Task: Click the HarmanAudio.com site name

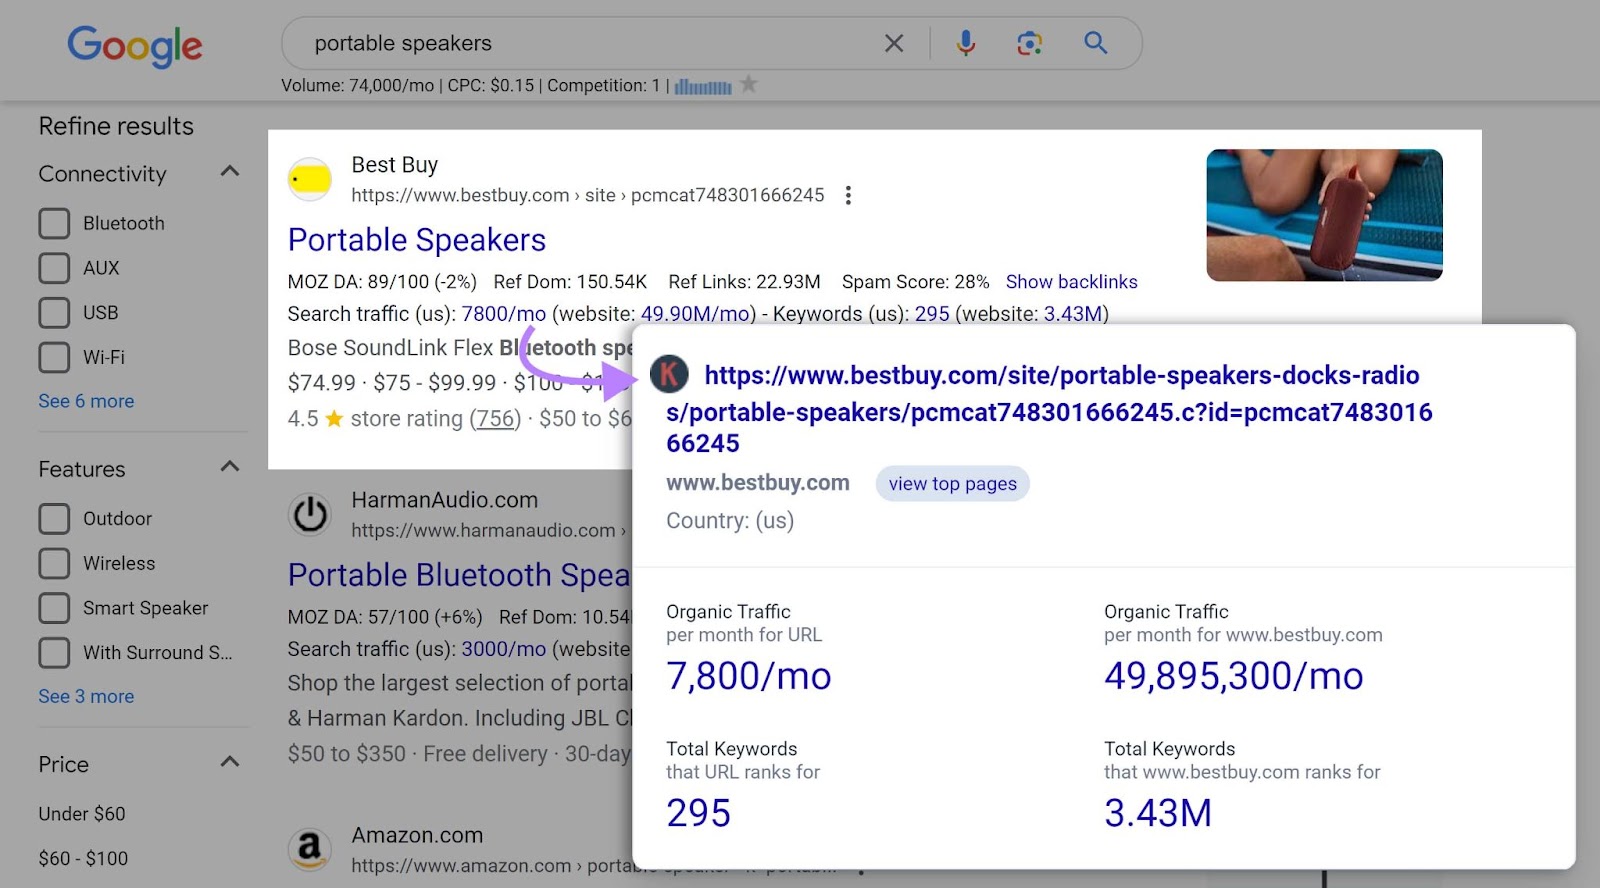Action: coord(444,500)
